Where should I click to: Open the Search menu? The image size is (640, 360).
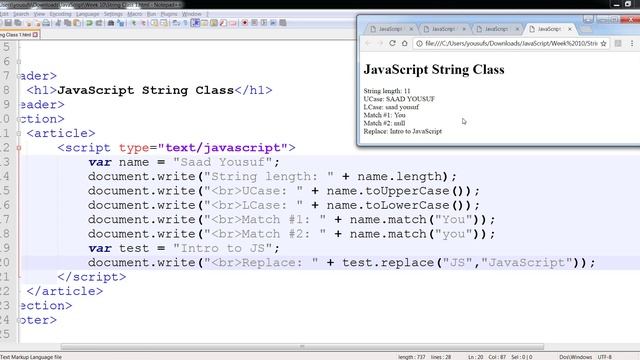coord(21,14)
